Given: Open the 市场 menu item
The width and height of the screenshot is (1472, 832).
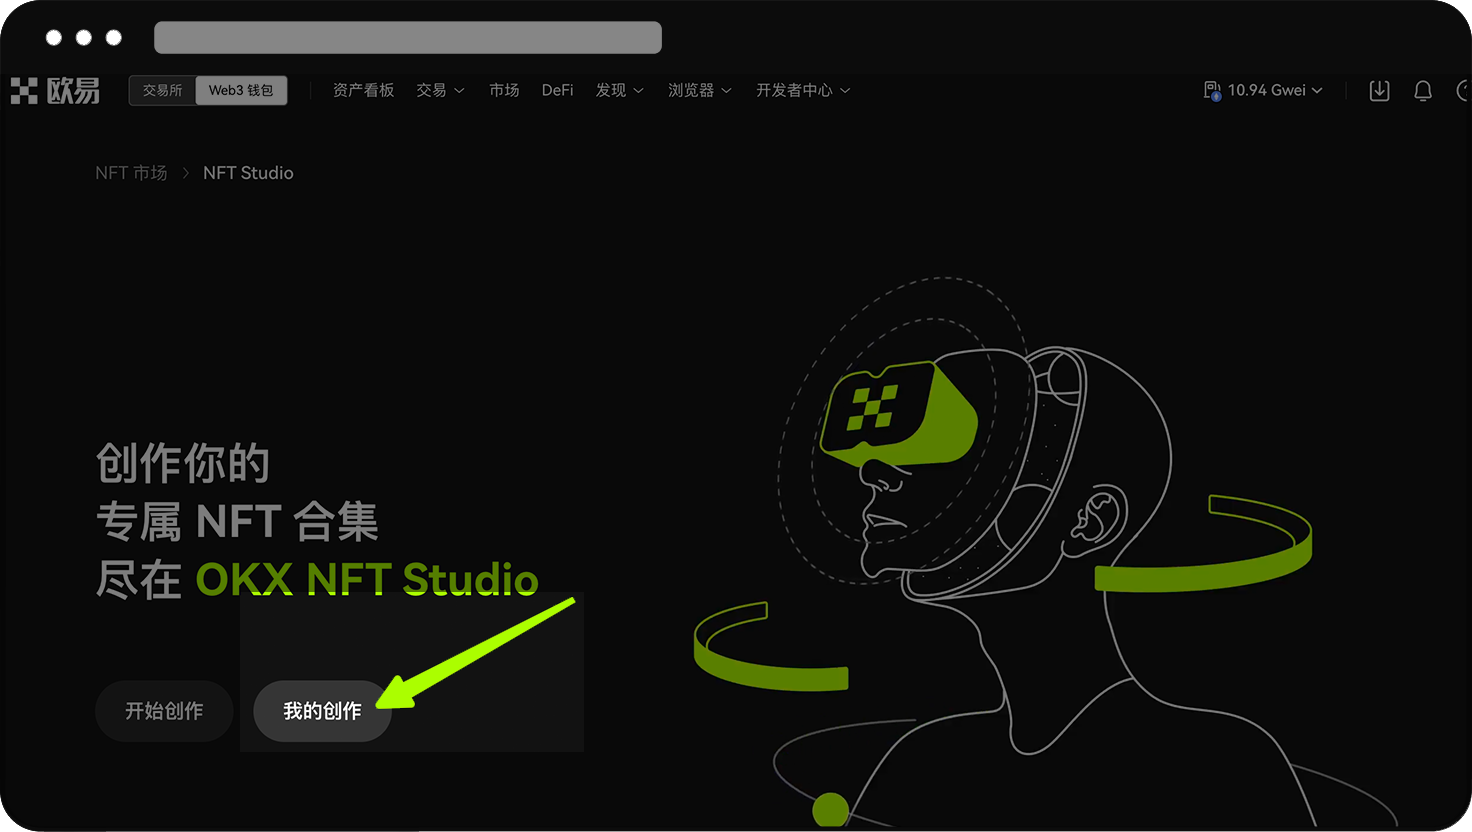Looking at the screenshot, I should pyautogui.click(x=504, y=90).
